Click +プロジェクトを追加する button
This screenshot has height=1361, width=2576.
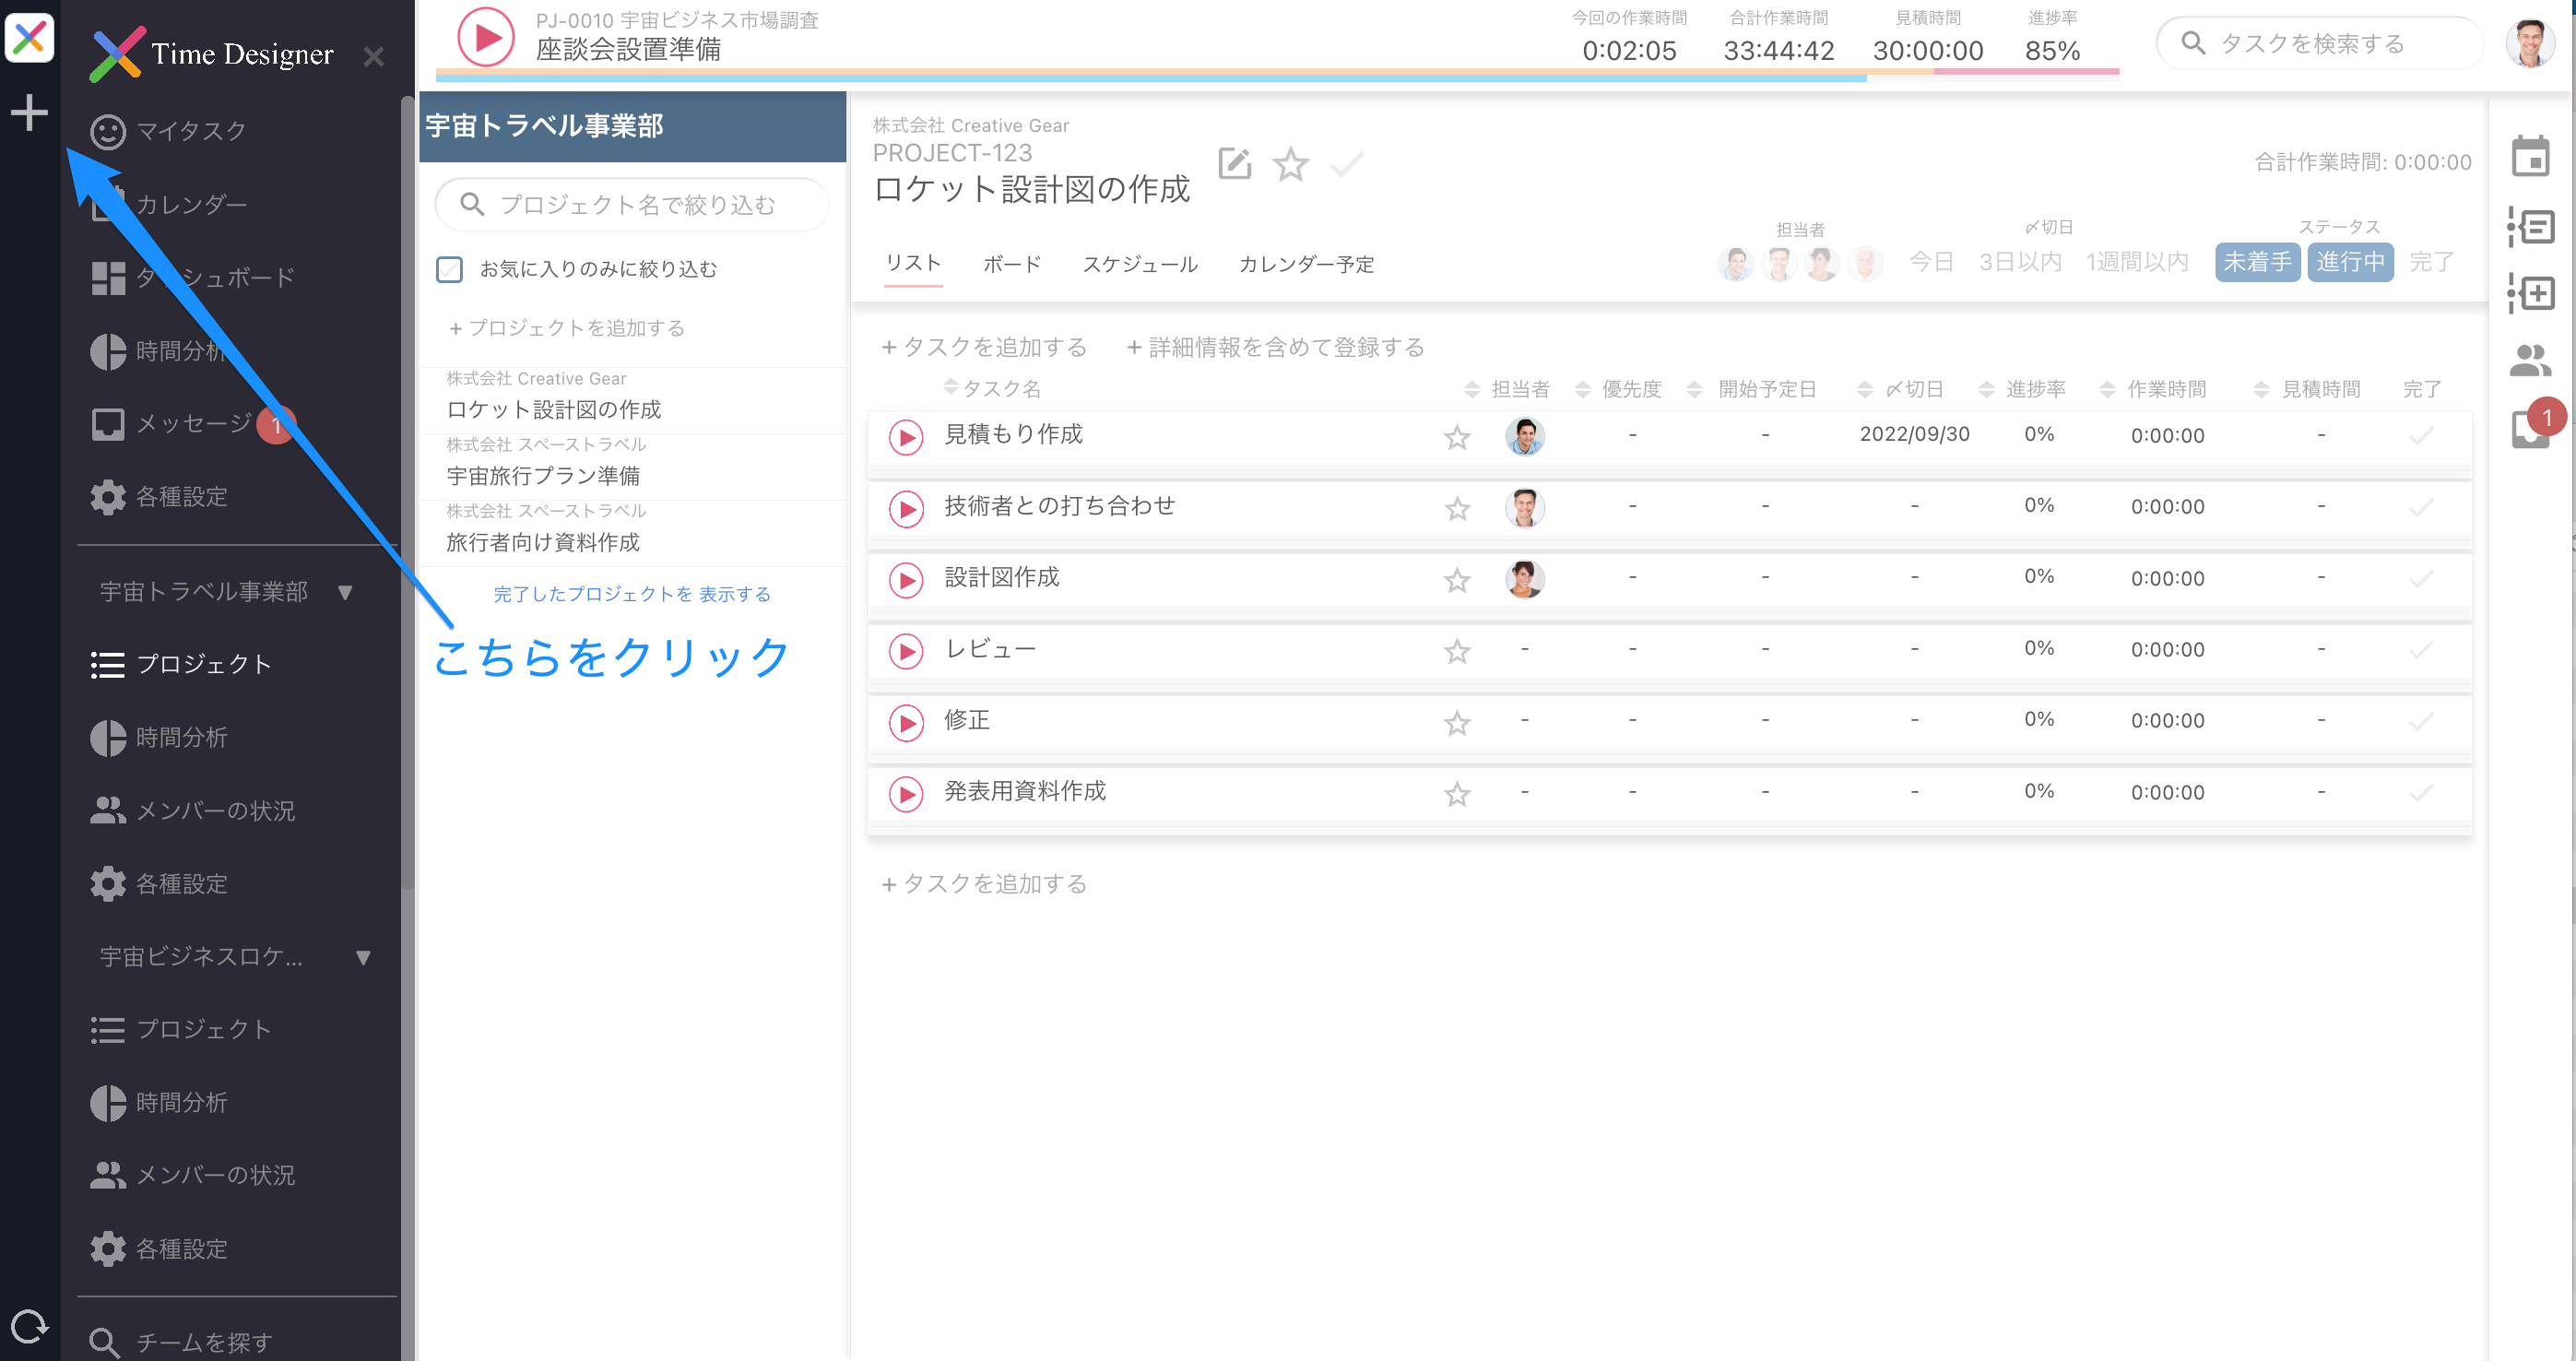coord(567,328)
